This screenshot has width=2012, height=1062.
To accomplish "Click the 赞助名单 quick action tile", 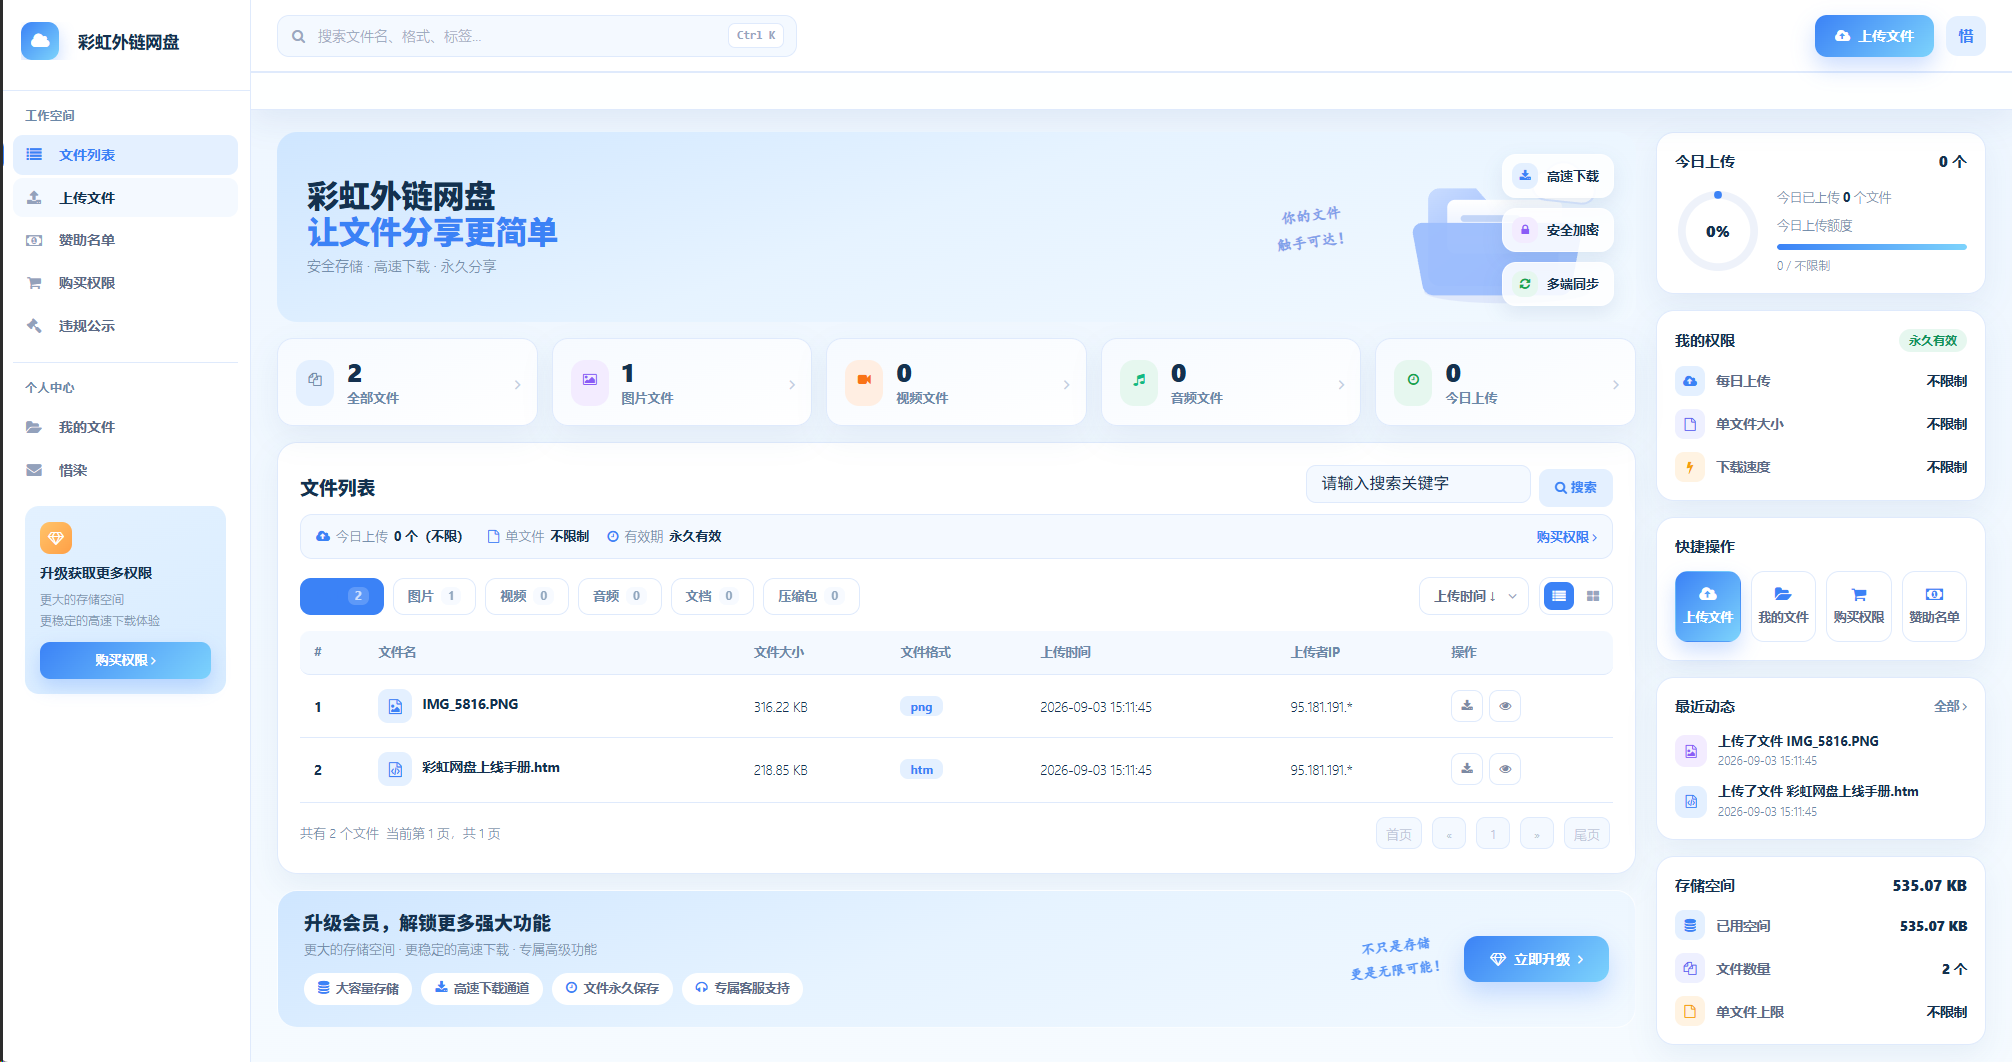I will coord(1934,606).
